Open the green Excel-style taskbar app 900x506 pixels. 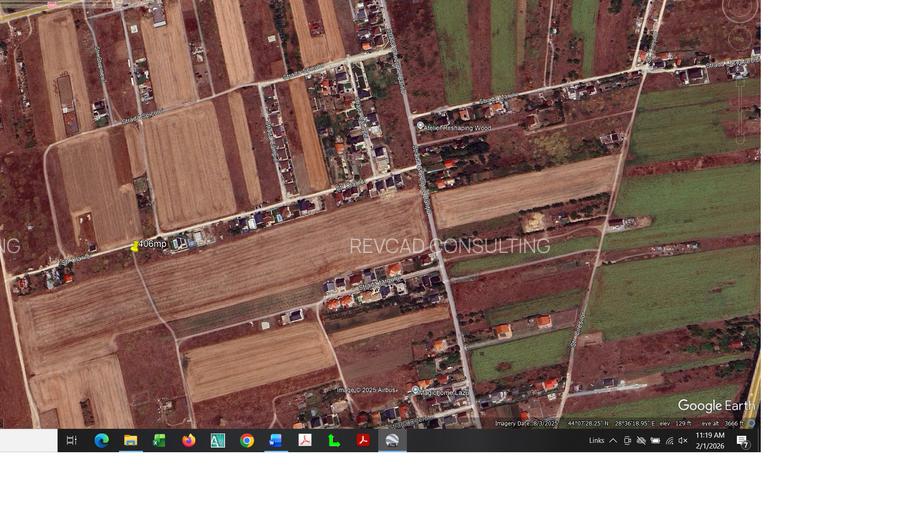pos(159,440)
